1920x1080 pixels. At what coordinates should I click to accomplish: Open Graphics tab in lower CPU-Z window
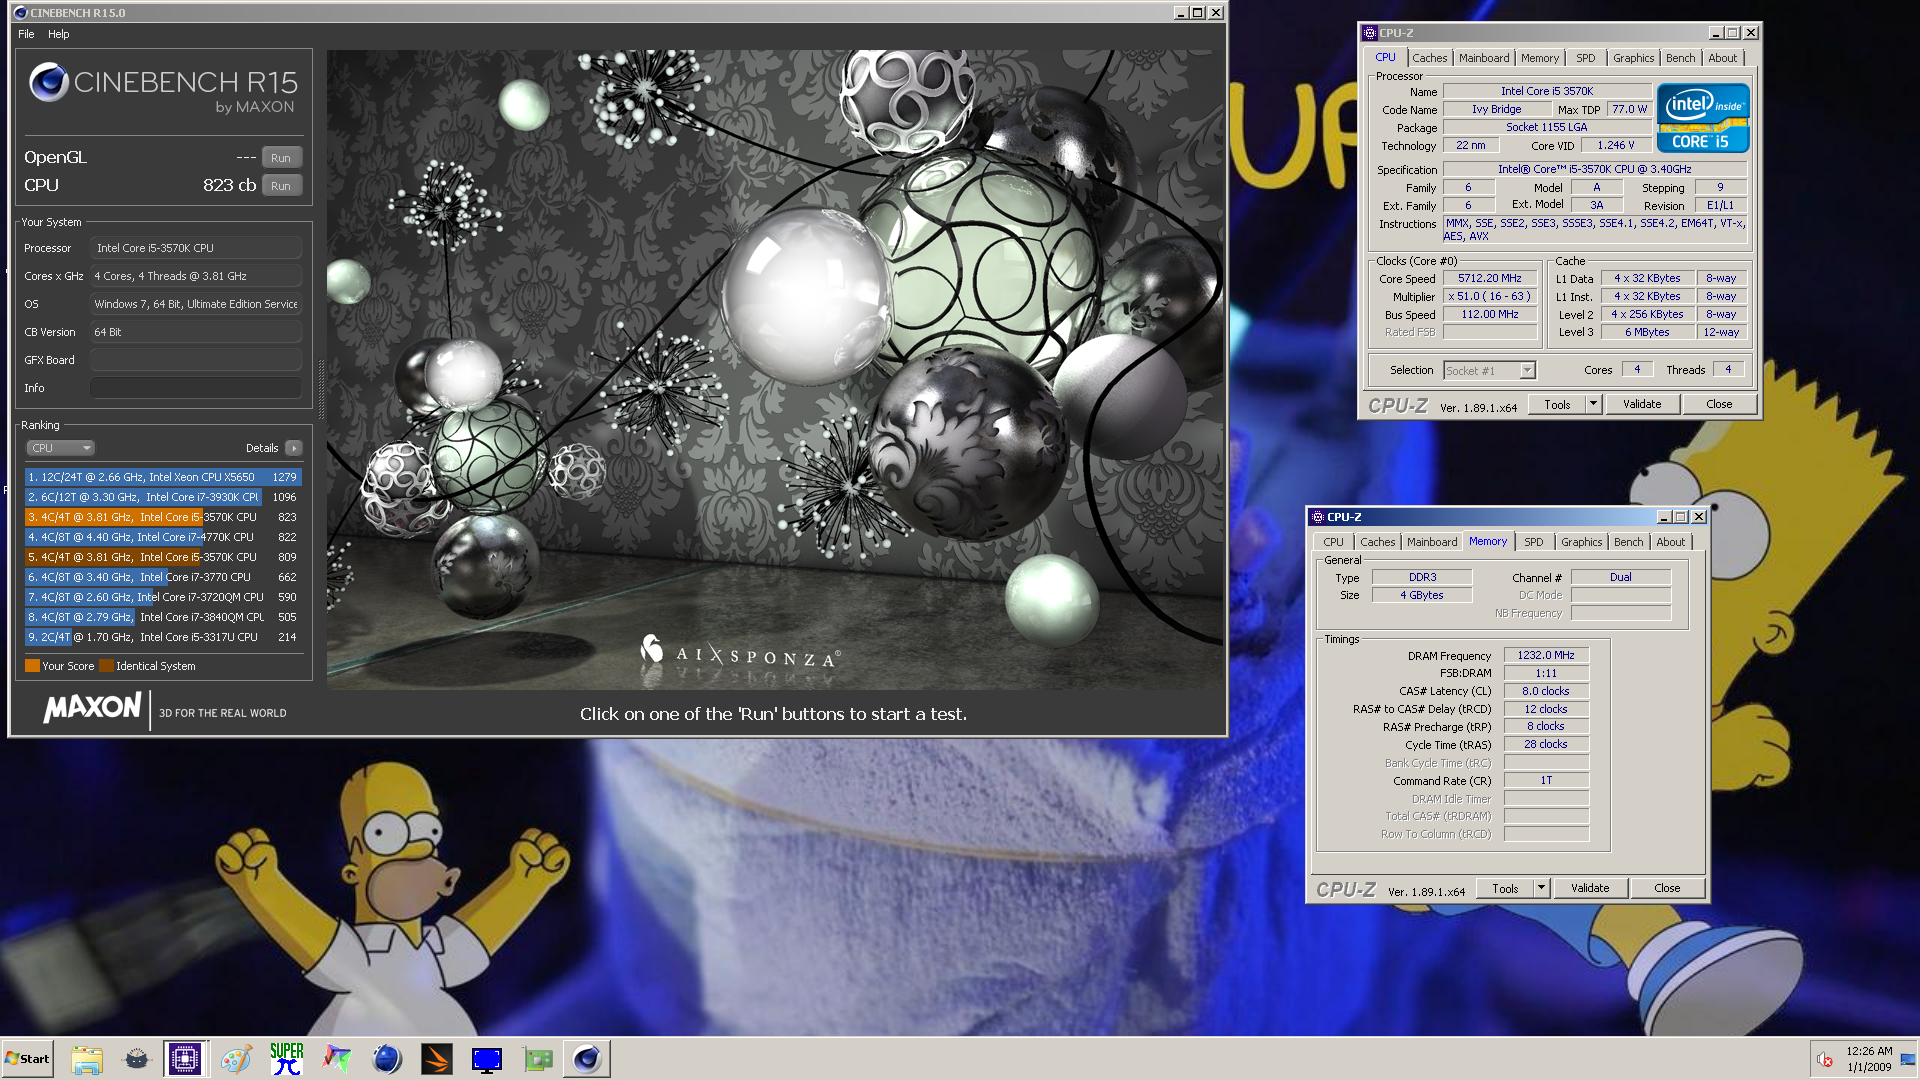[1581, 542]
